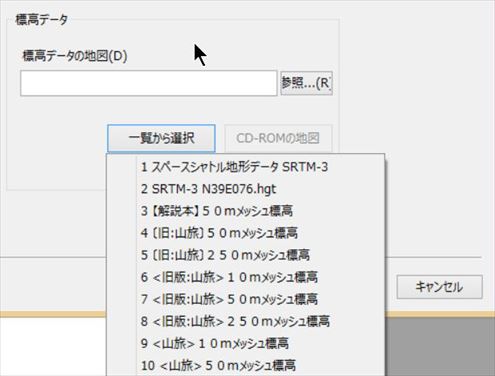Click the キャンセル button
The width and height of the screenshot is (495, 376).
(439, 287)
